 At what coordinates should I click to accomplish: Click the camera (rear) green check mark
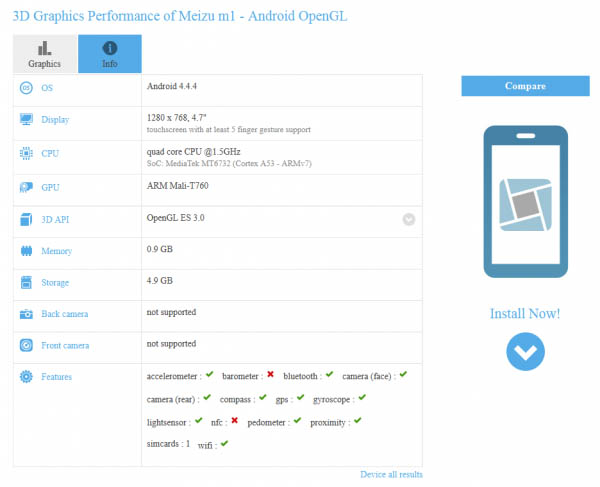pyautogui.click(x=207, y=397)
